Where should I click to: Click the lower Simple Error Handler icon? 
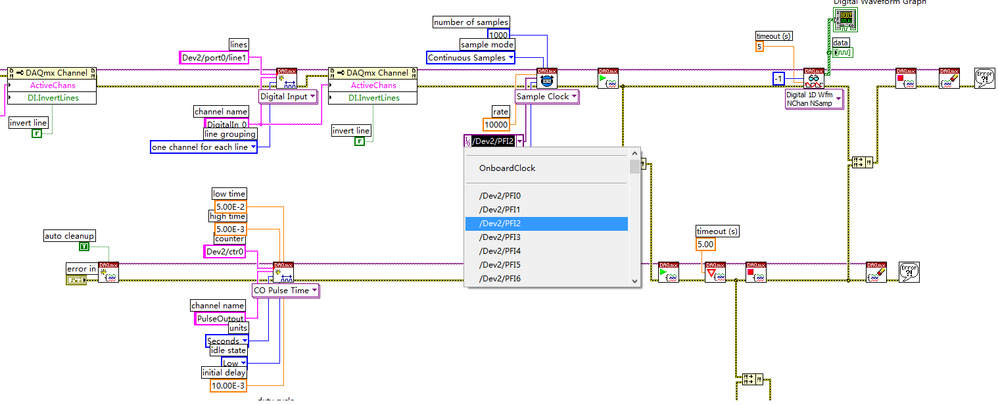click(x=908, y=271)
